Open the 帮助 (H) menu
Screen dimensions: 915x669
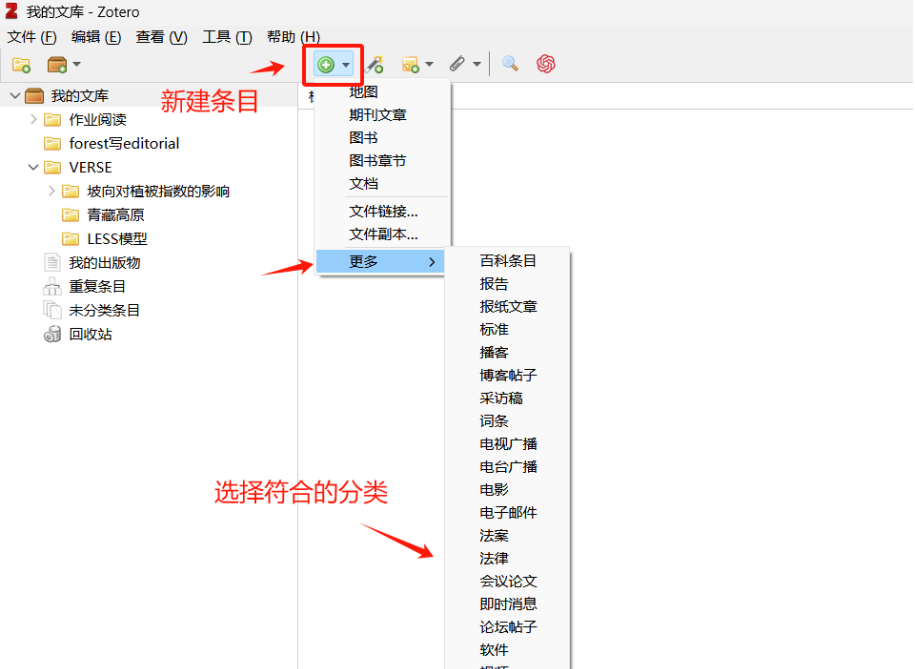tap(294, 37)
